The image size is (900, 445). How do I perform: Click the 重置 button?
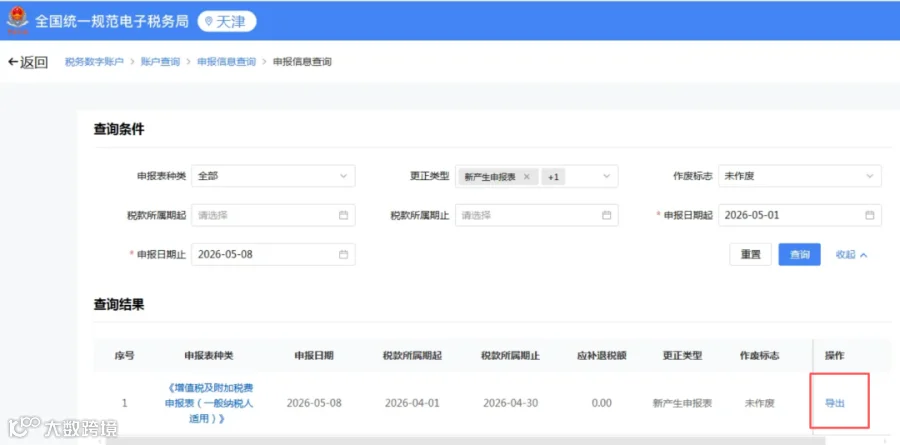pyautogui.click(x=750, y=254)
